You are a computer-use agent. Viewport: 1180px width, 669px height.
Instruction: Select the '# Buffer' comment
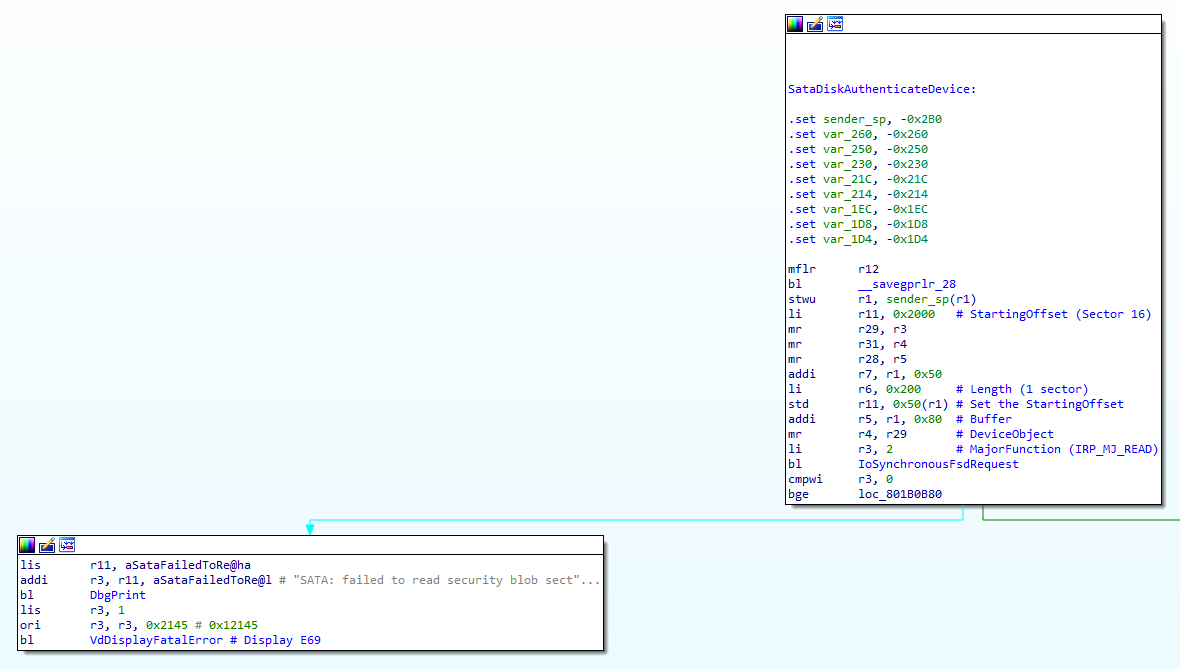984,419
